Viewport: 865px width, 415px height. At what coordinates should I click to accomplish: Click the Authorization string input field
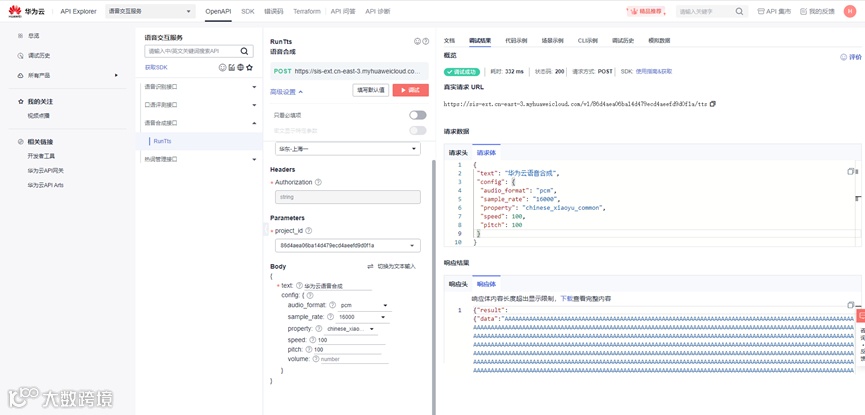[x=348, y=197]
